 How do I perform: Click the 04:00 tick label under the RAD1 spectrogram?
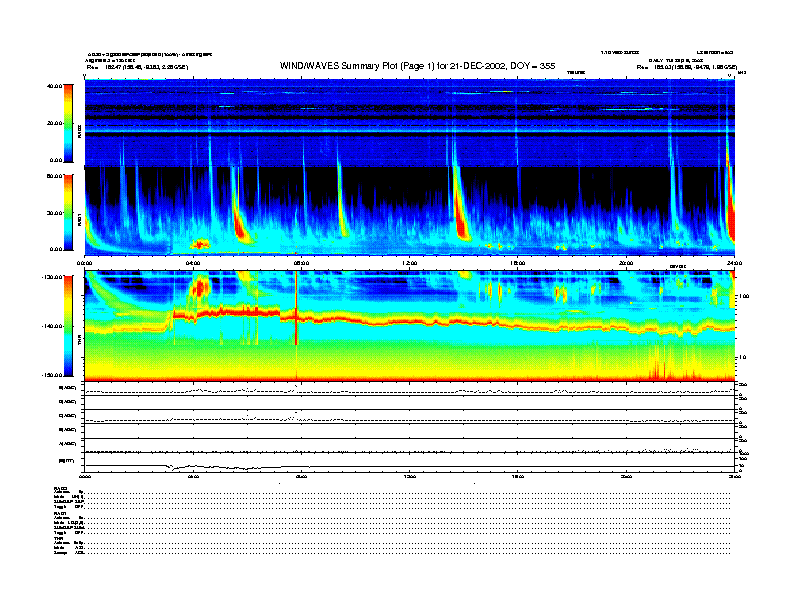point(193,263)
